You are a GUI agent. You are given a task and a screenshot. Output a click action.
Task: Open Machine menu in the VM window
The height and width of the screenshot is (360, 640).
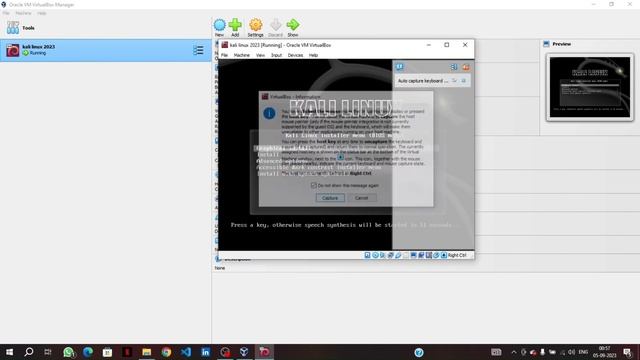click(242, 55)
